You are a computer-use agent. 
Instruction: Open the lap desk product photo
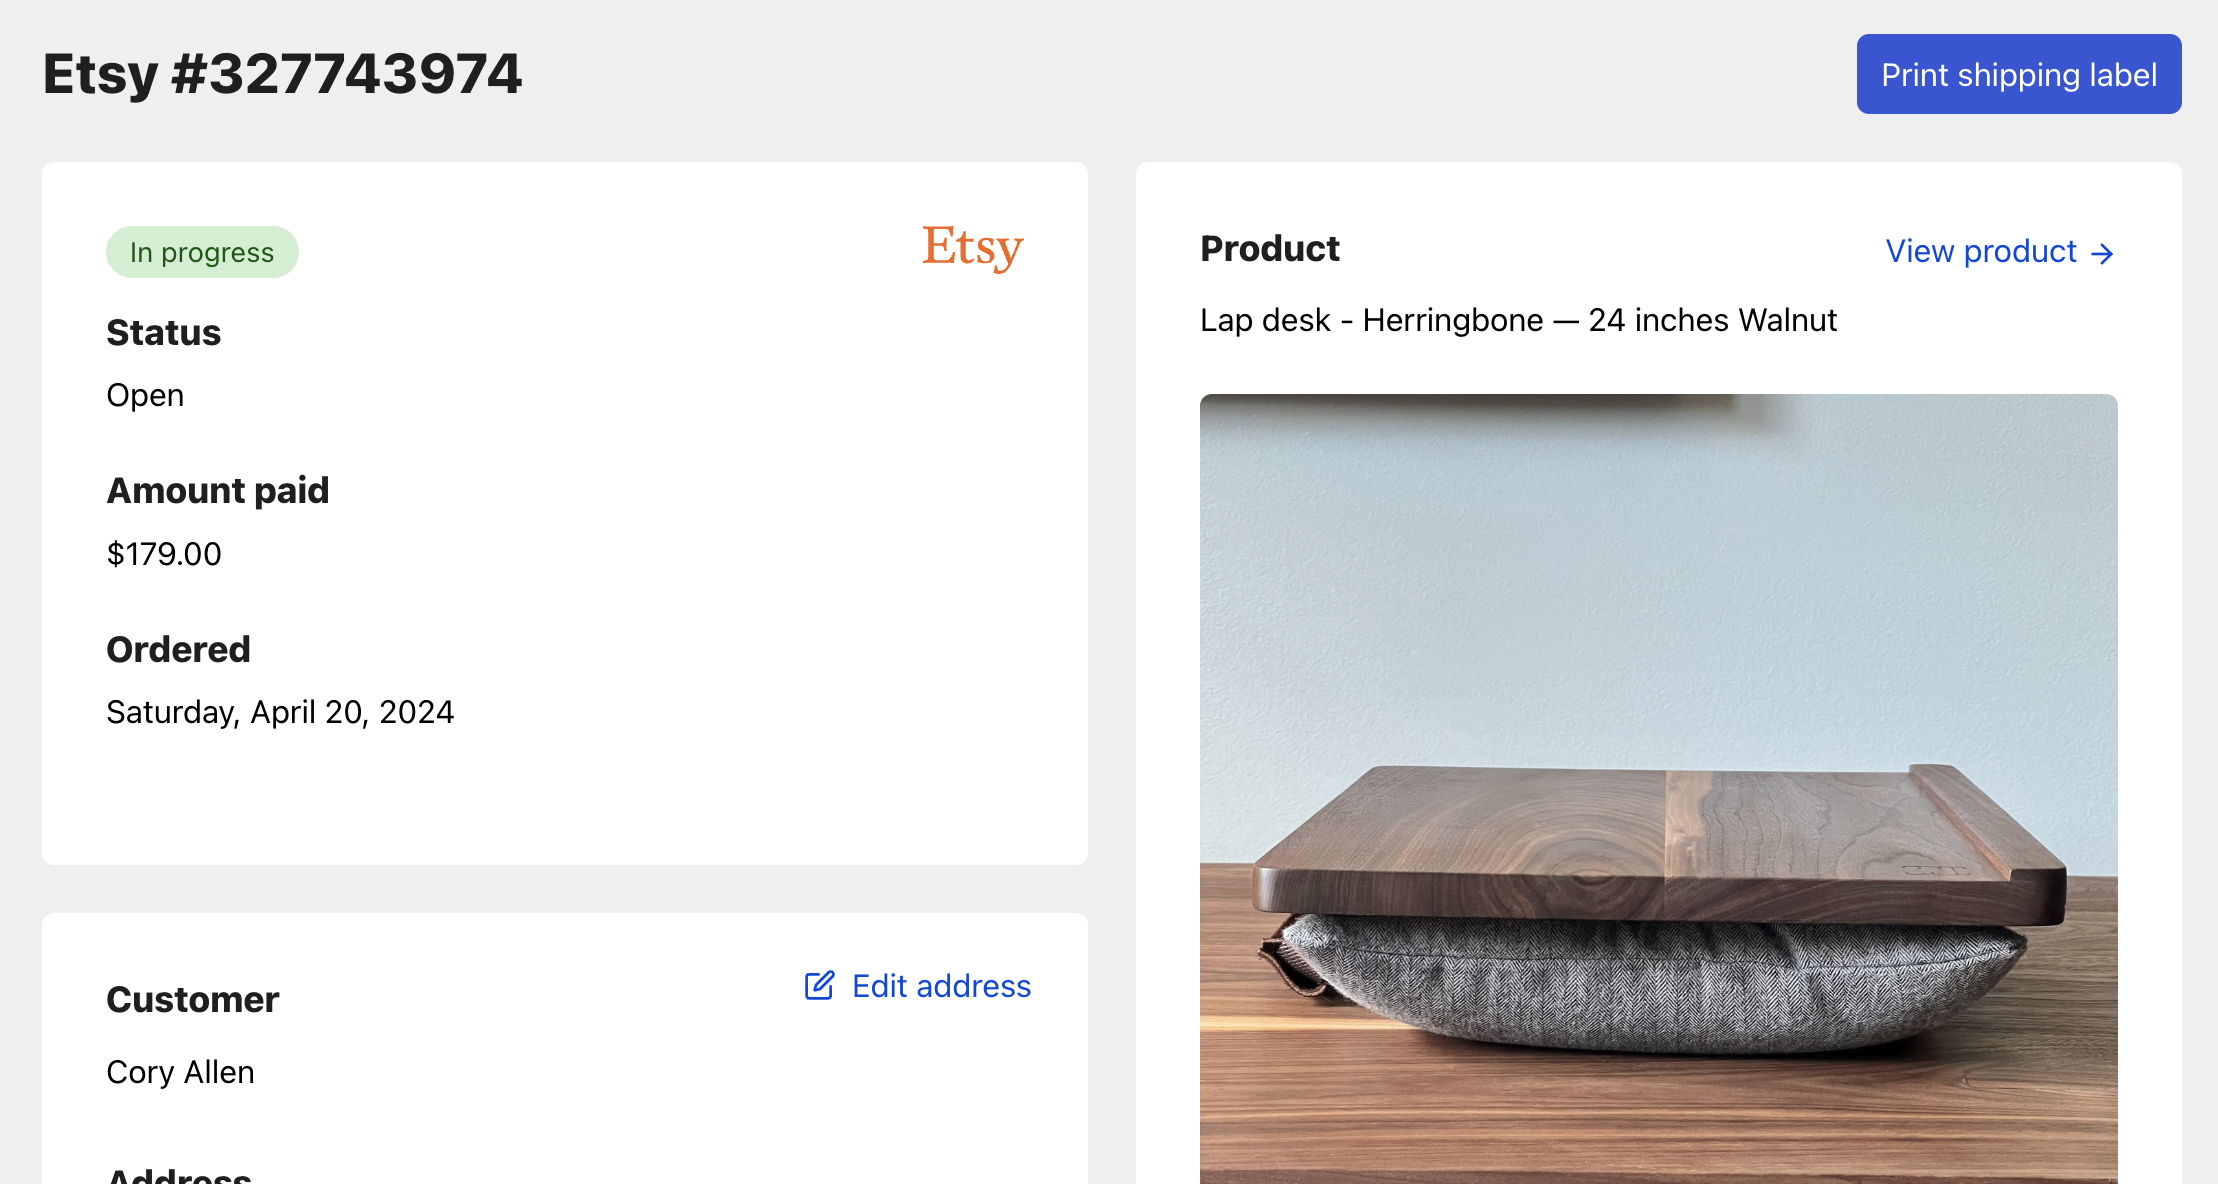click(x=1658, y=790)
